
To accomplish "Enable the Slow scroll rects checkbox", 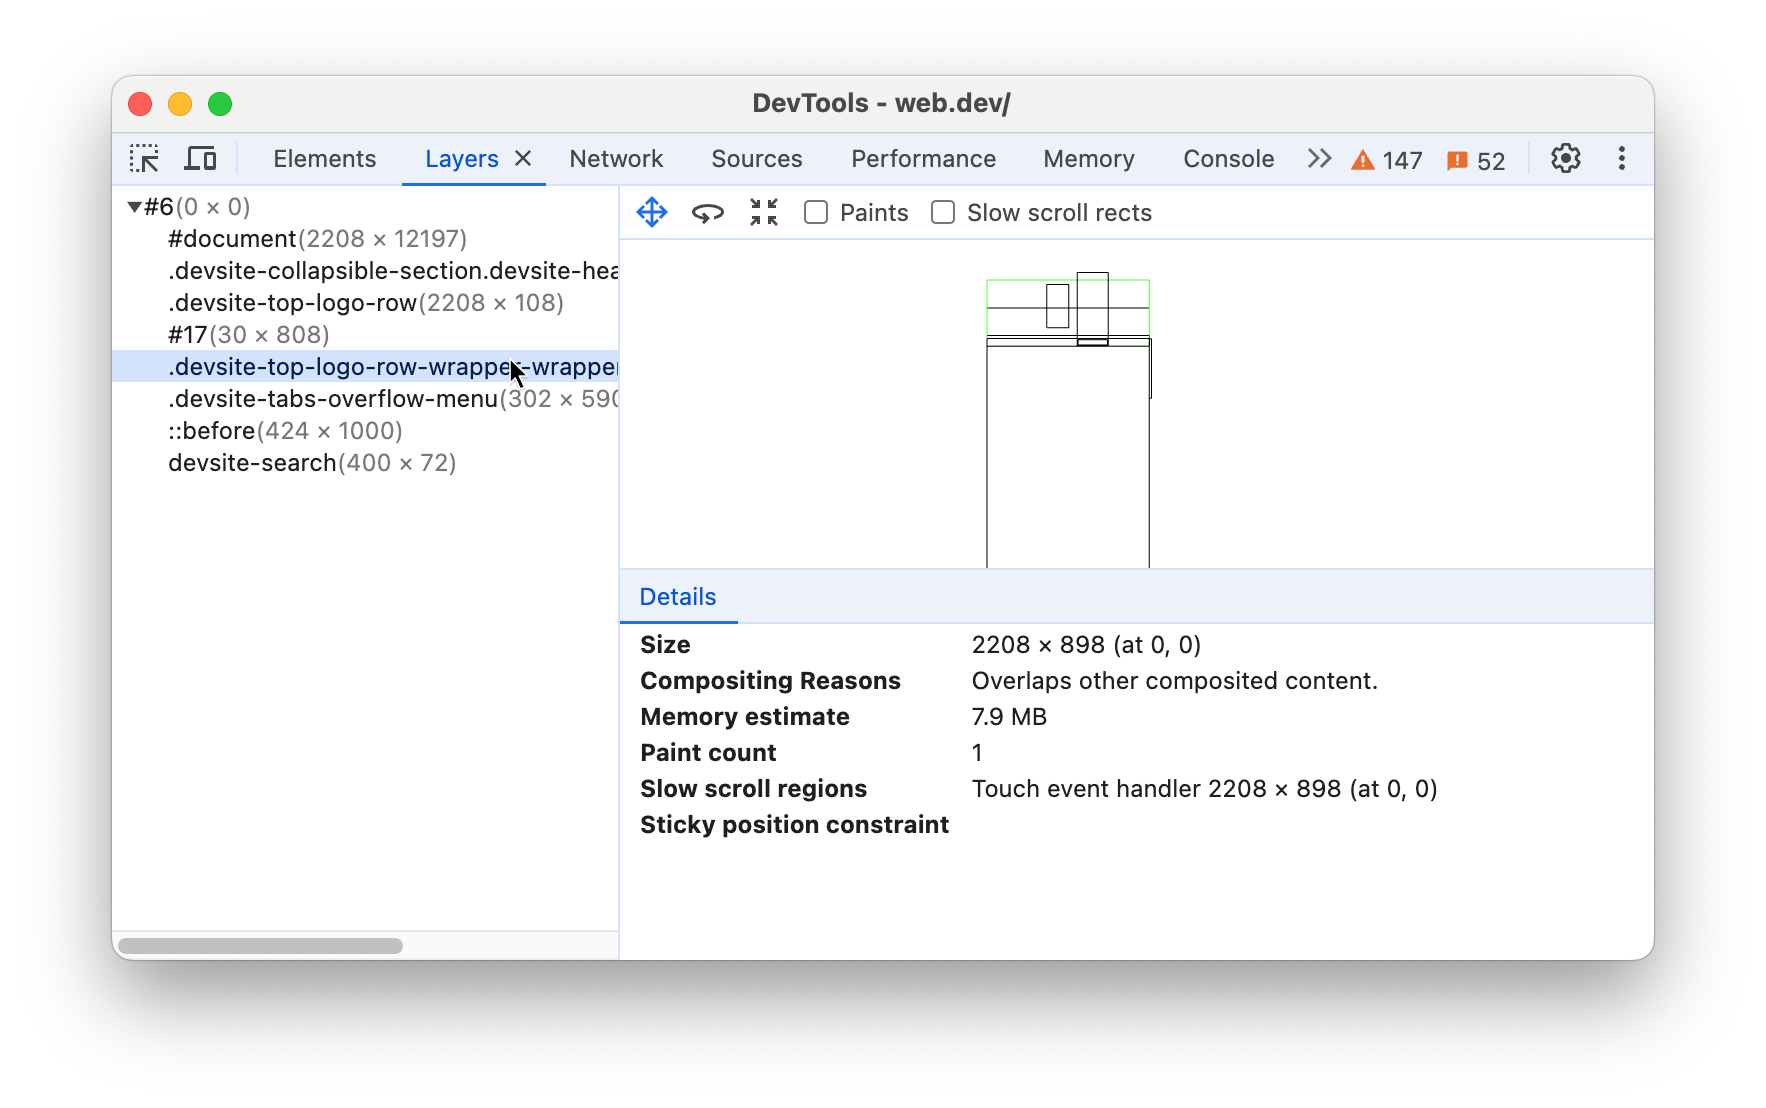I will pos(942,212).
